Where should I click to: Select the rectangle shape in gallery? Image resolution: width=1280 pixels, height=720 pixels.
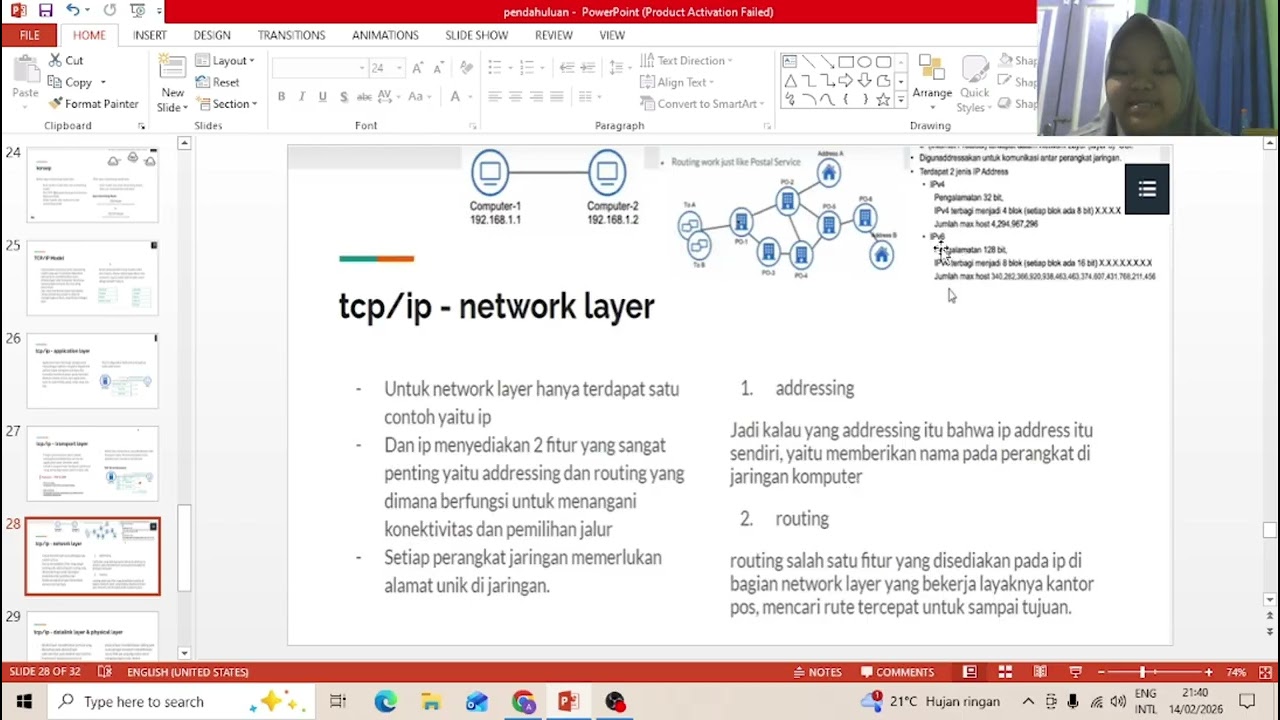tap(846, 62)
